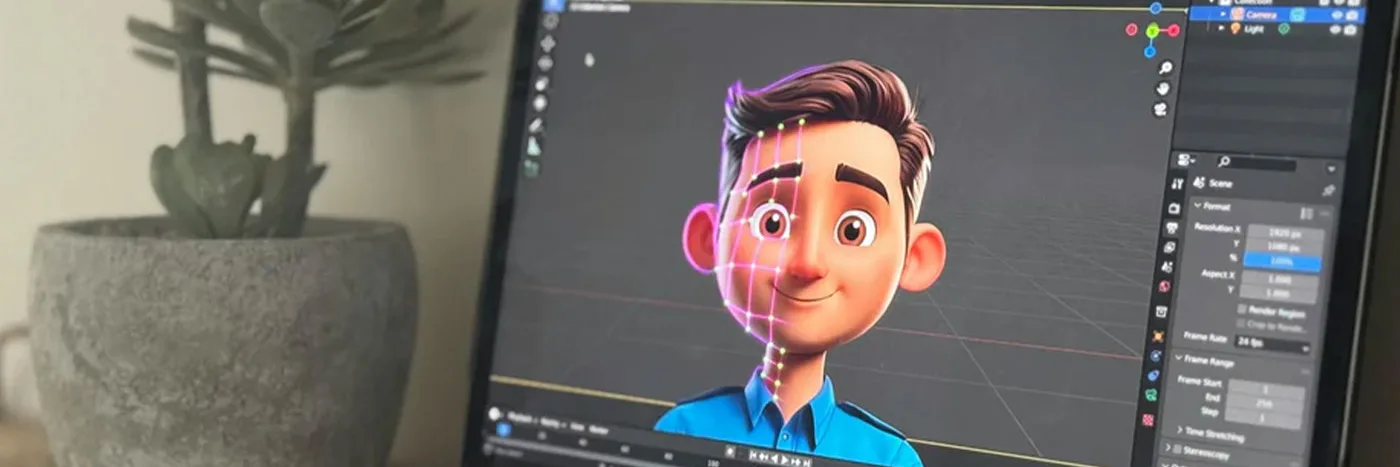Open the Frame Rate dropdown

1272,345
